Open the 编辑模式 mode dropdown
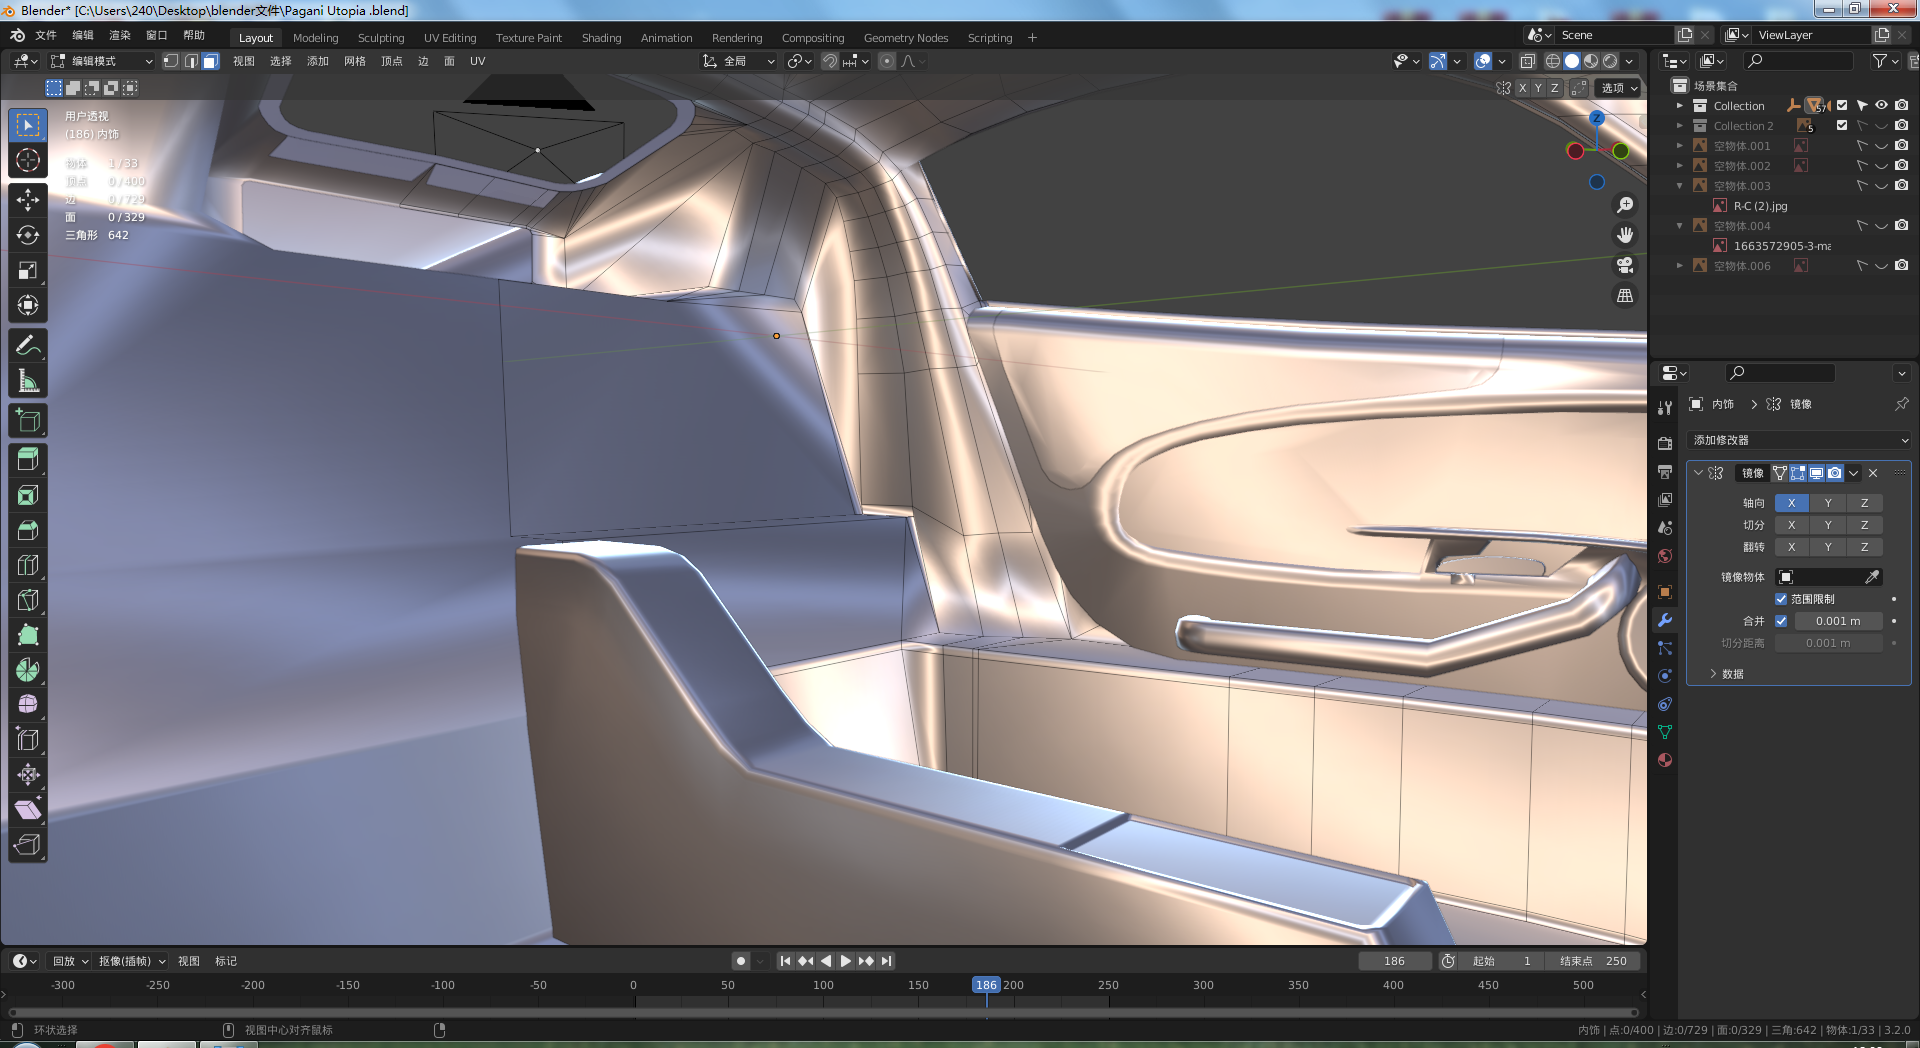The height and width of the screenshot is (1048, 1920). coord(102,61)
